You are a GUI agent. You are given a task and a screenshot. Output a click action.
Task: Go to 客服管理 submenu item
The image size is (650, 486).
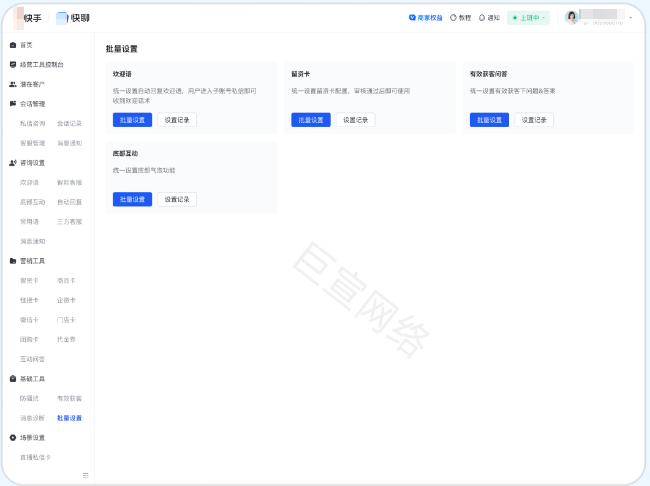tap(32, 143)
